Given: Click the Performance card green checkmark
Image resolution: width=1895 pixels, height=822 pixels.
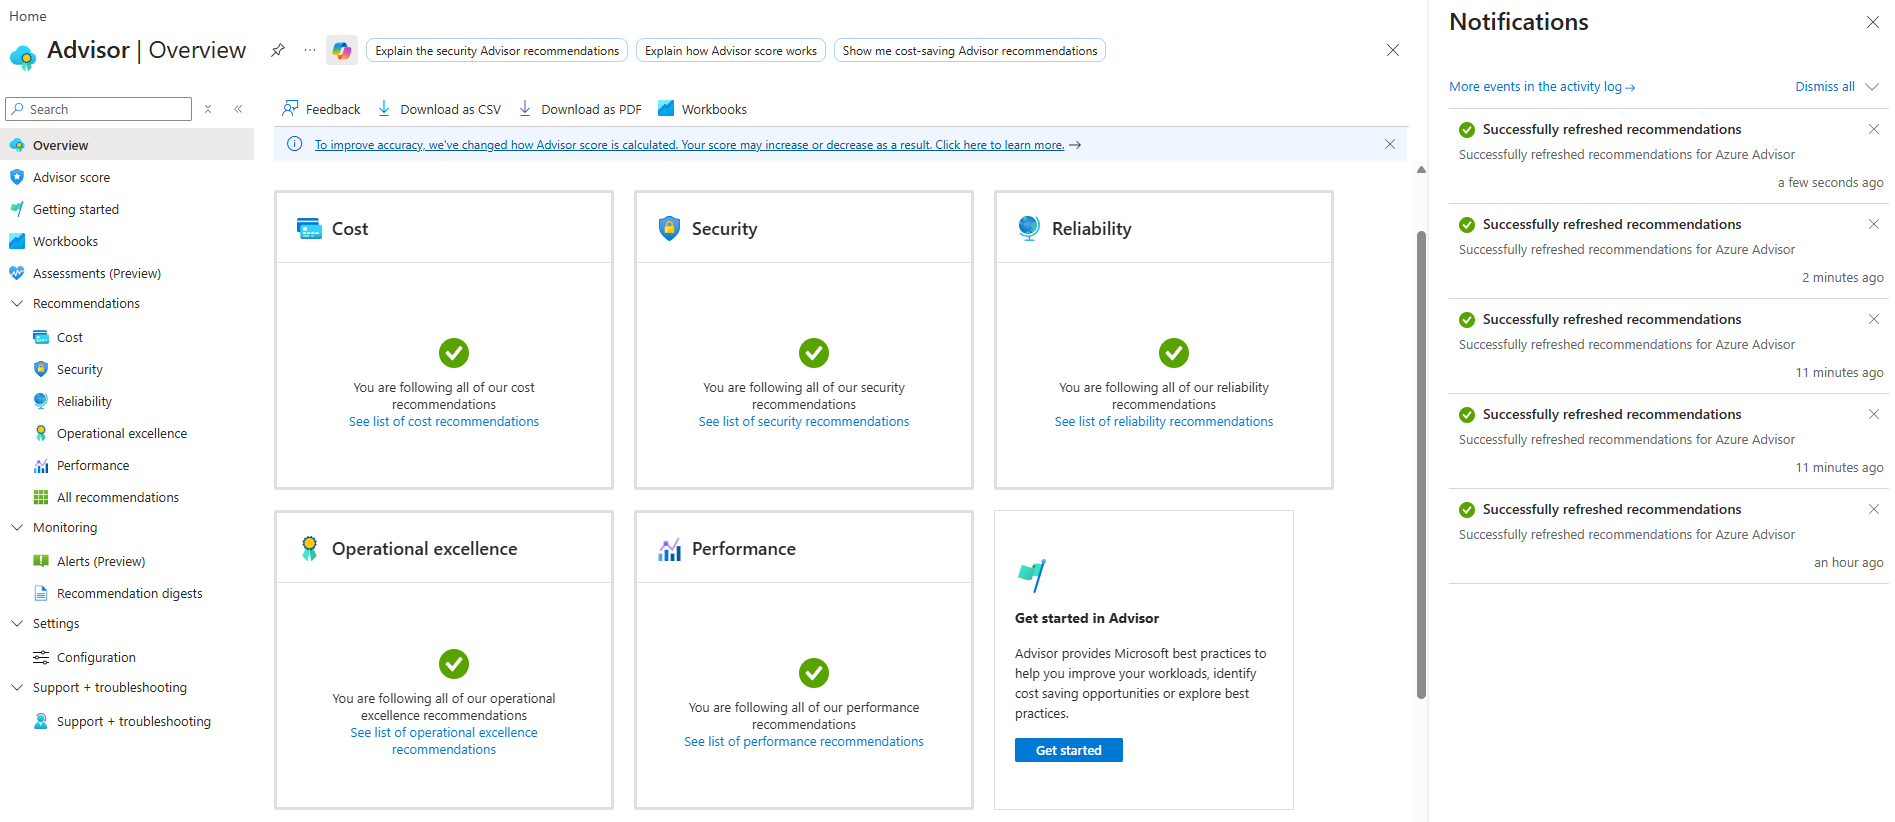Looking at the screenshot, I should tap(814, 673).
